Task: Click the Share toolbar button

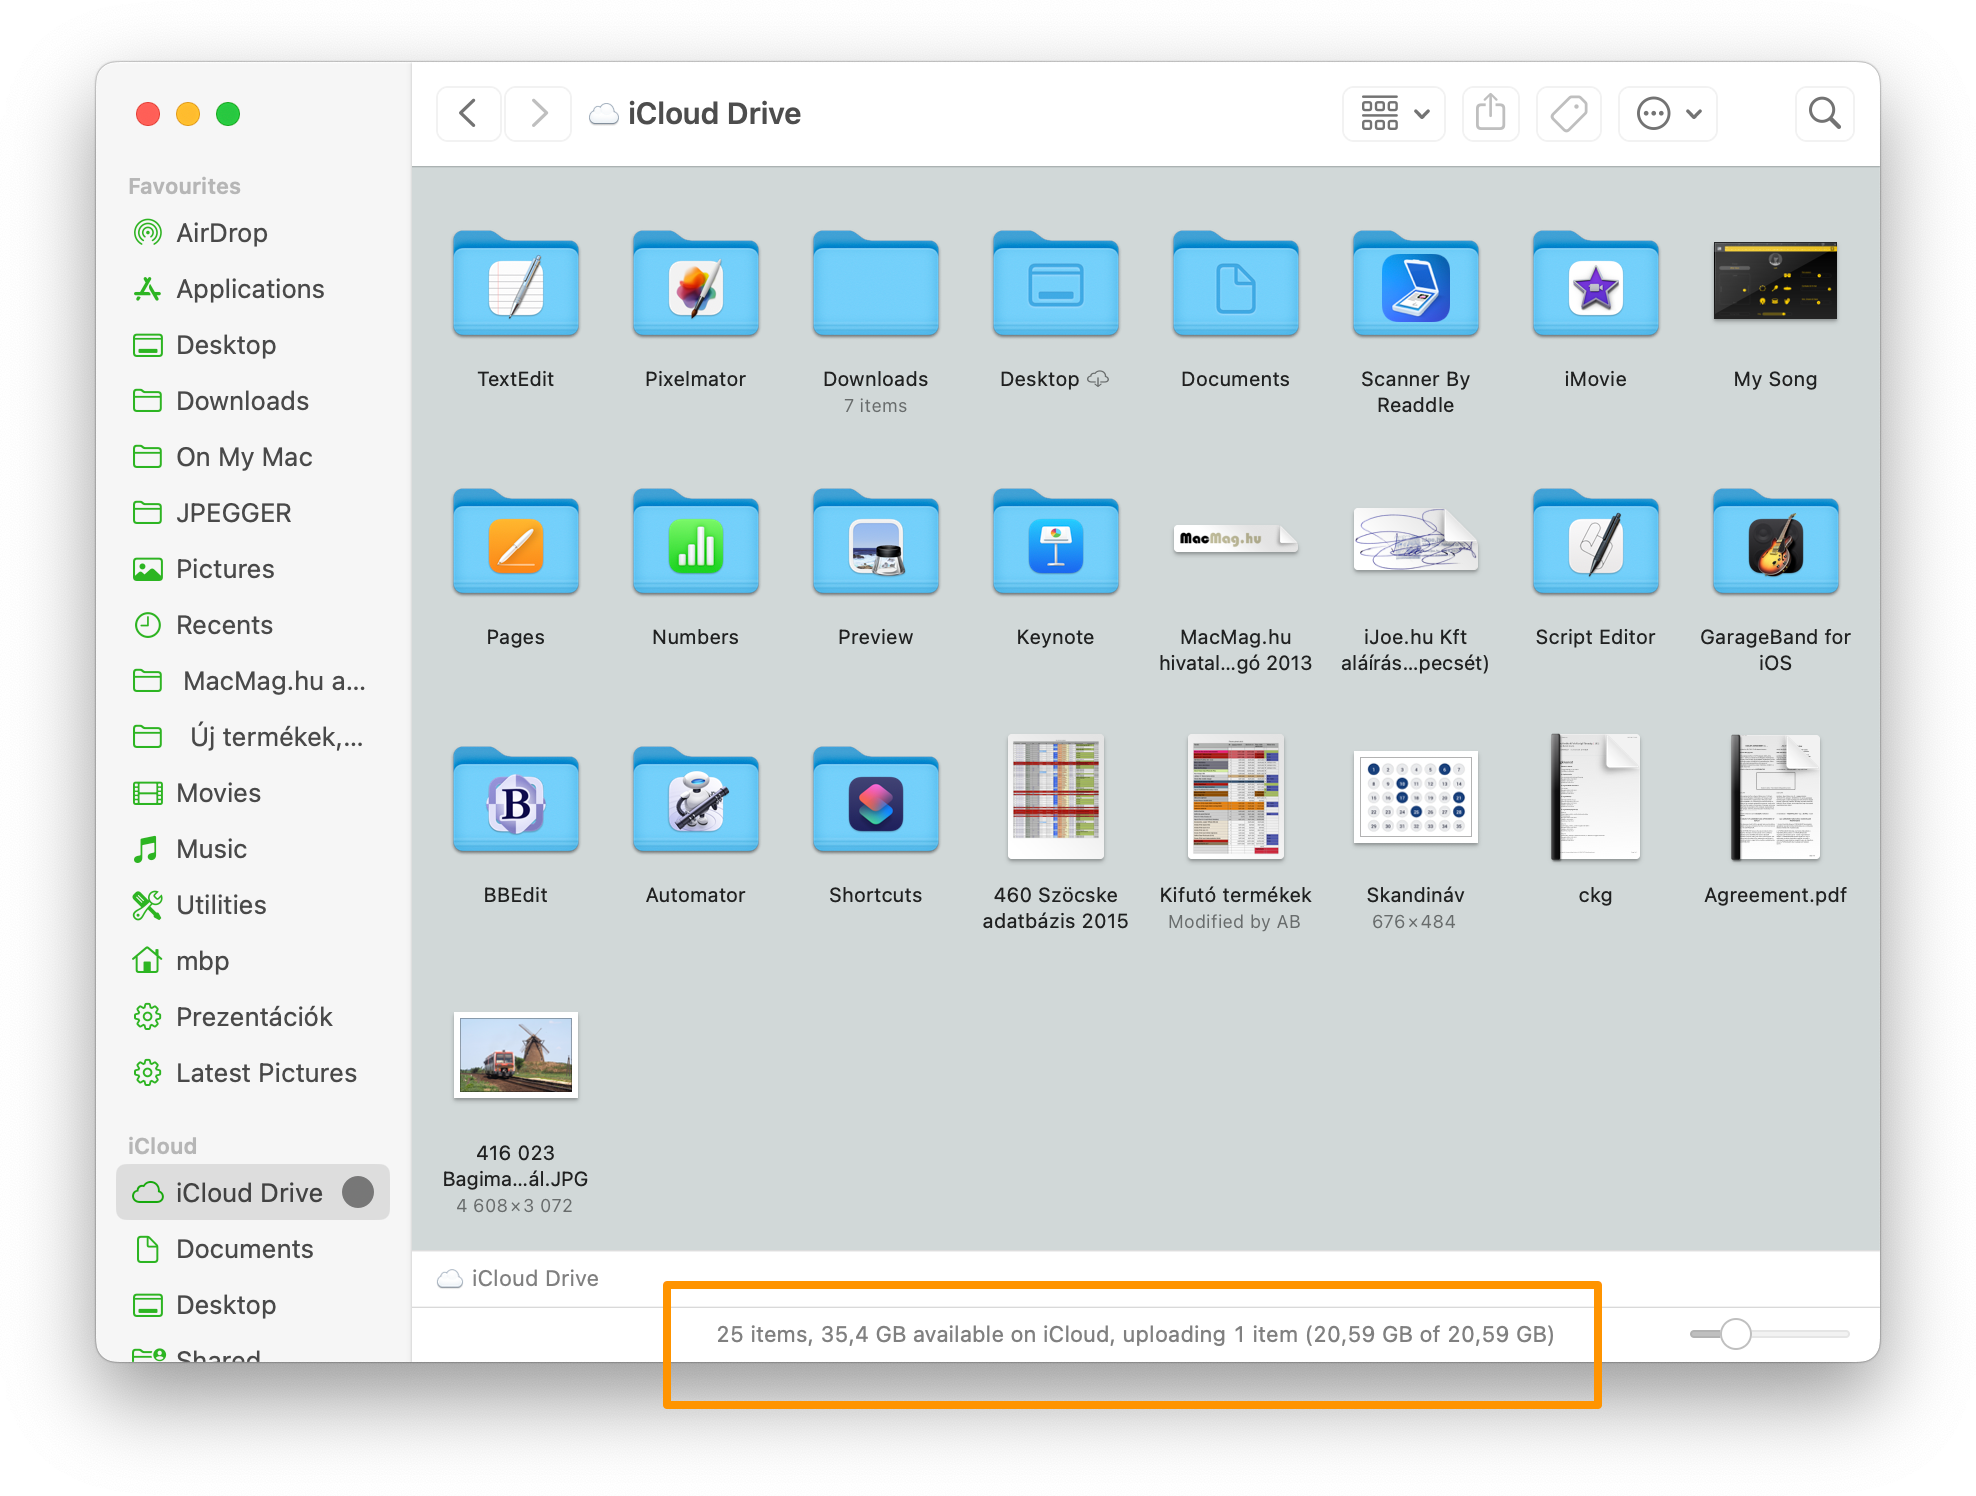Action: click(1490, 113)
